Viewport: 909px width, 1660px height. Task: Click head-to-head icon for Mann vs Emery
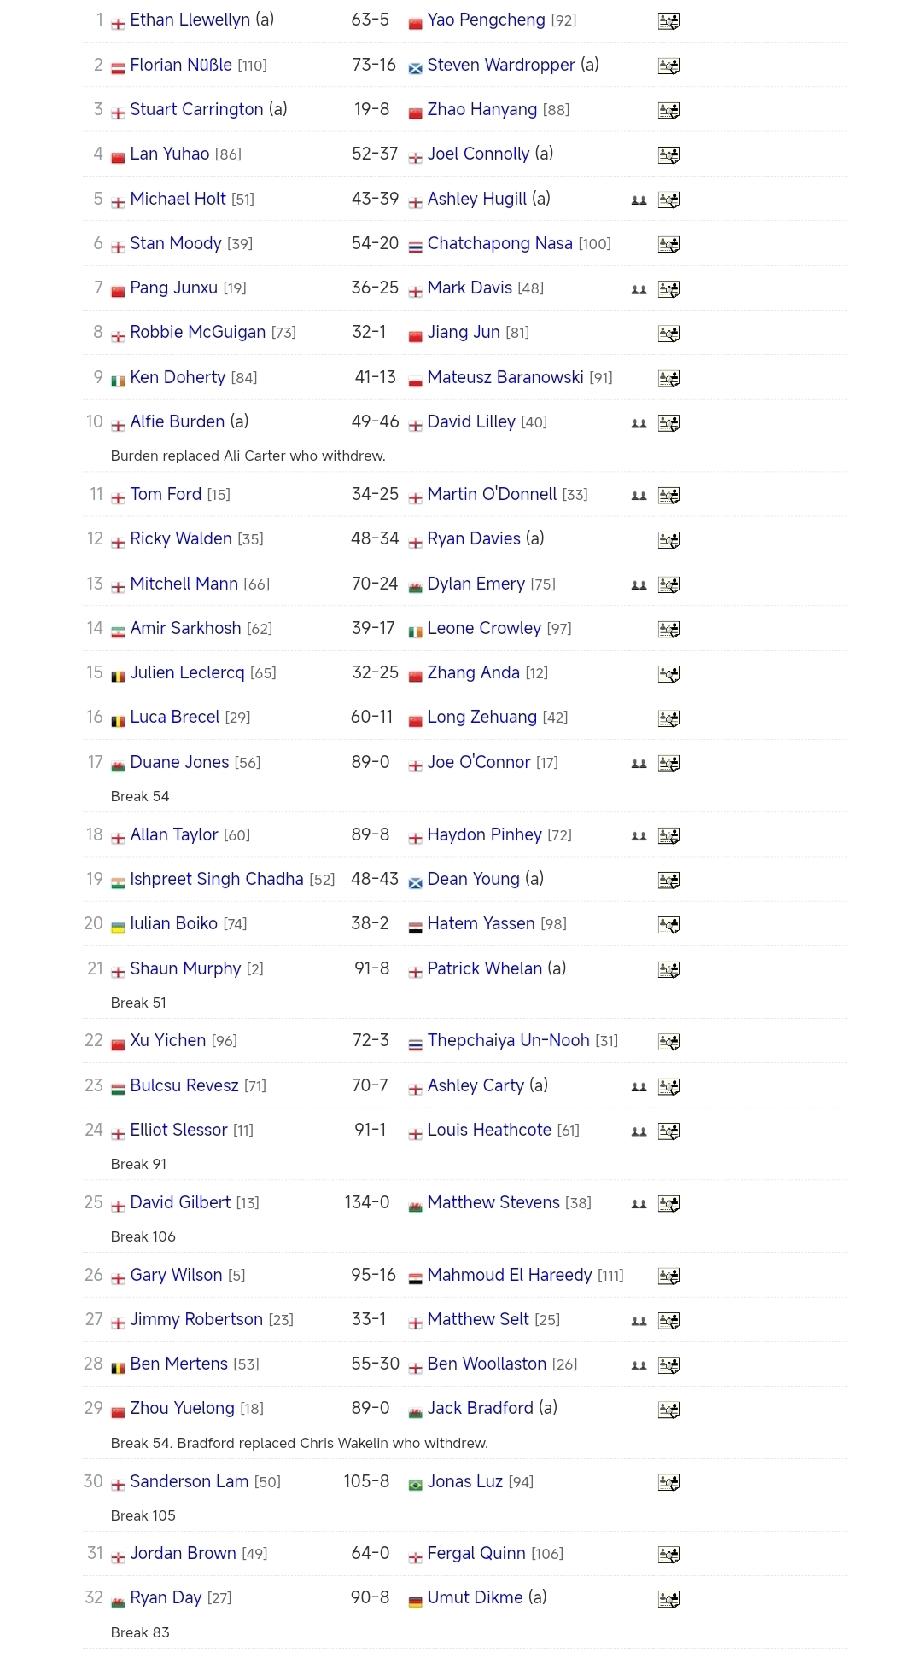(x=638, y=585)
